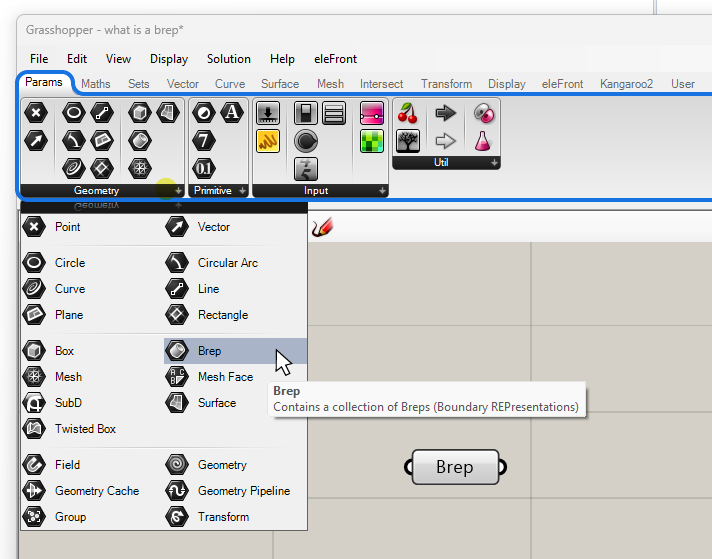712x559 pixels.
Task: Open the Solution menu
Action: click(229, 59)
